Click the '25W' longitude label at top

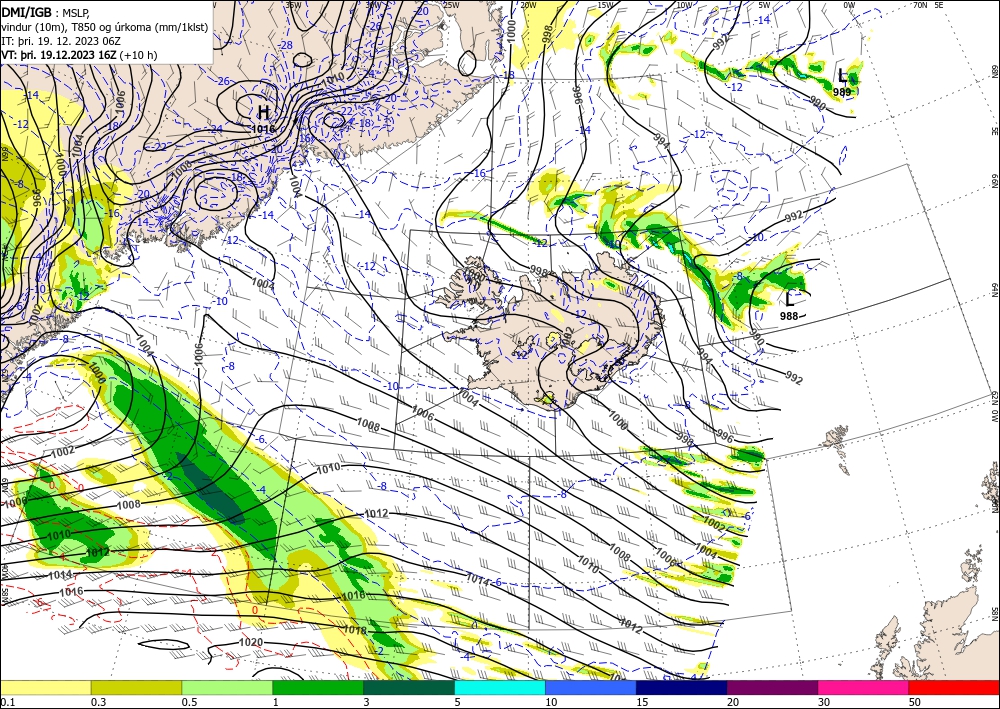tap(451, 5)
